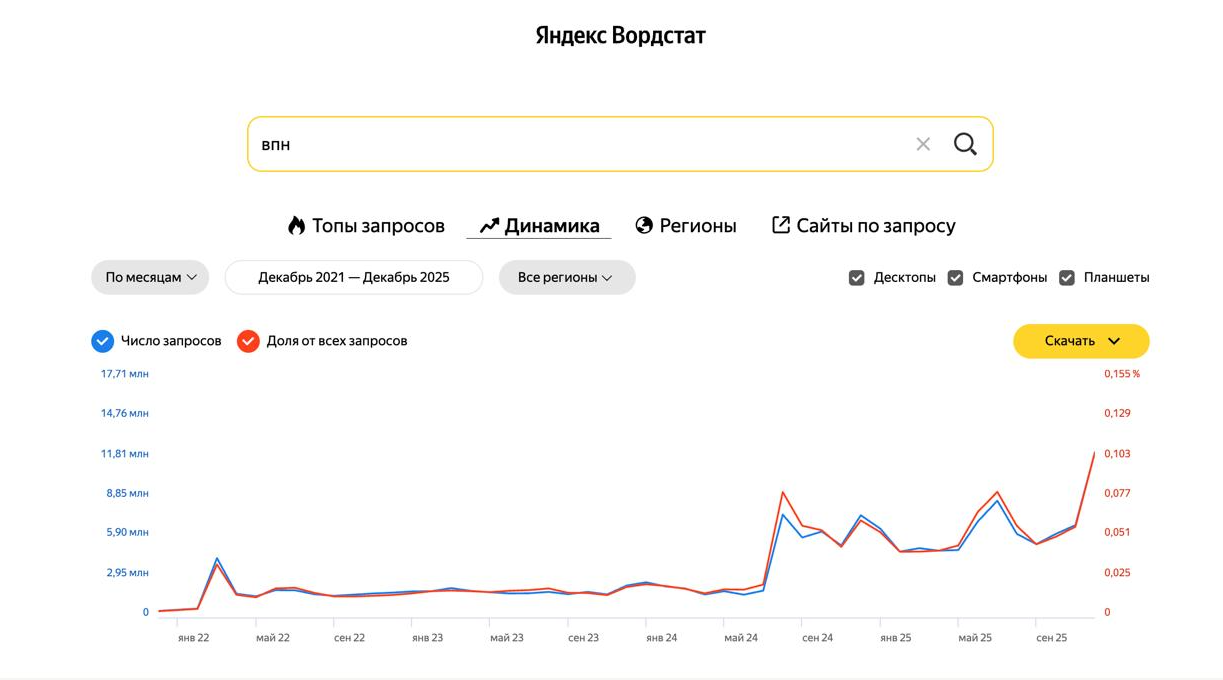Viewport: 1223px width, 680px height.
Task: Uncheck the Планшеты checkbox
Action: pos(1067,278)
